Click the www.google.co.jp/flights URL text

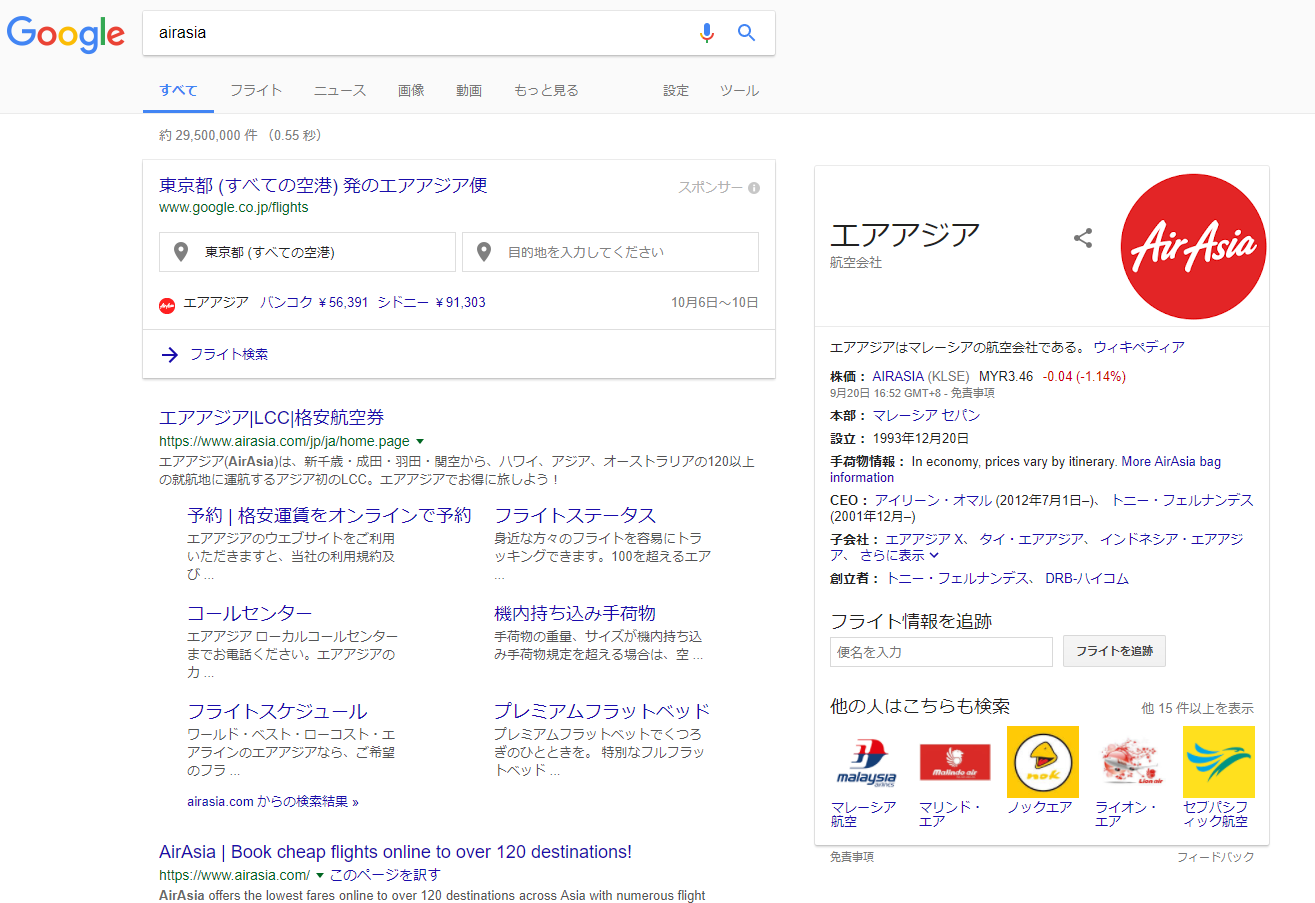point(234,208)
